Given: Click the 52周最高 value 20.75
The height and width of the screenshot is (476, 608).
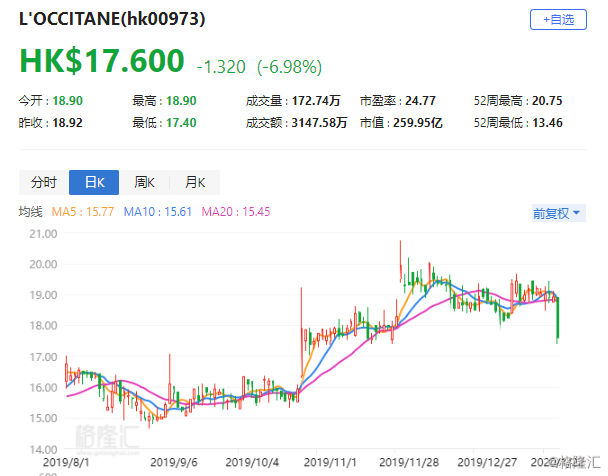Looking at the screenshot, I should pos(547,101).
